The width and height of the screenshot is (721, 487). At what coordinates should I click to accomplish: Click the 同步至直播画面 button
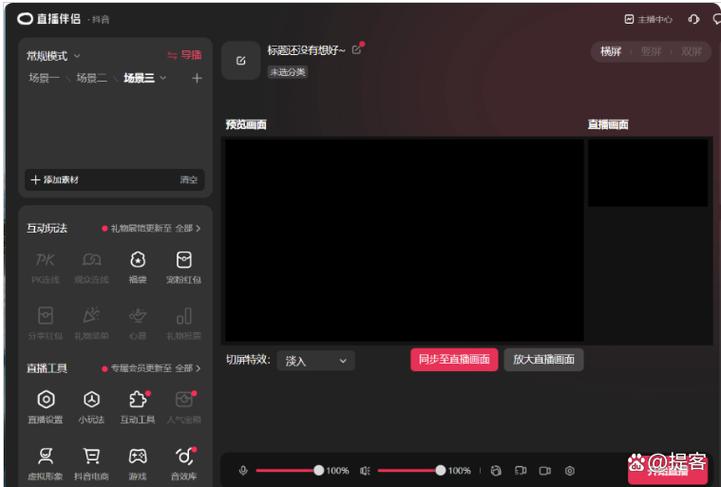tap(453, 360)
